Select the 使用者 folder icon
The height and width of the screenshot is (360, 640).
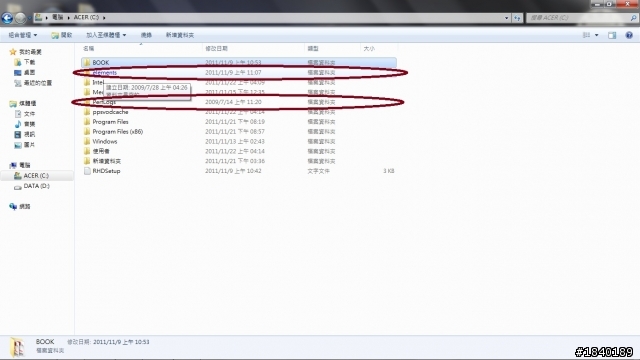(87, 151)
